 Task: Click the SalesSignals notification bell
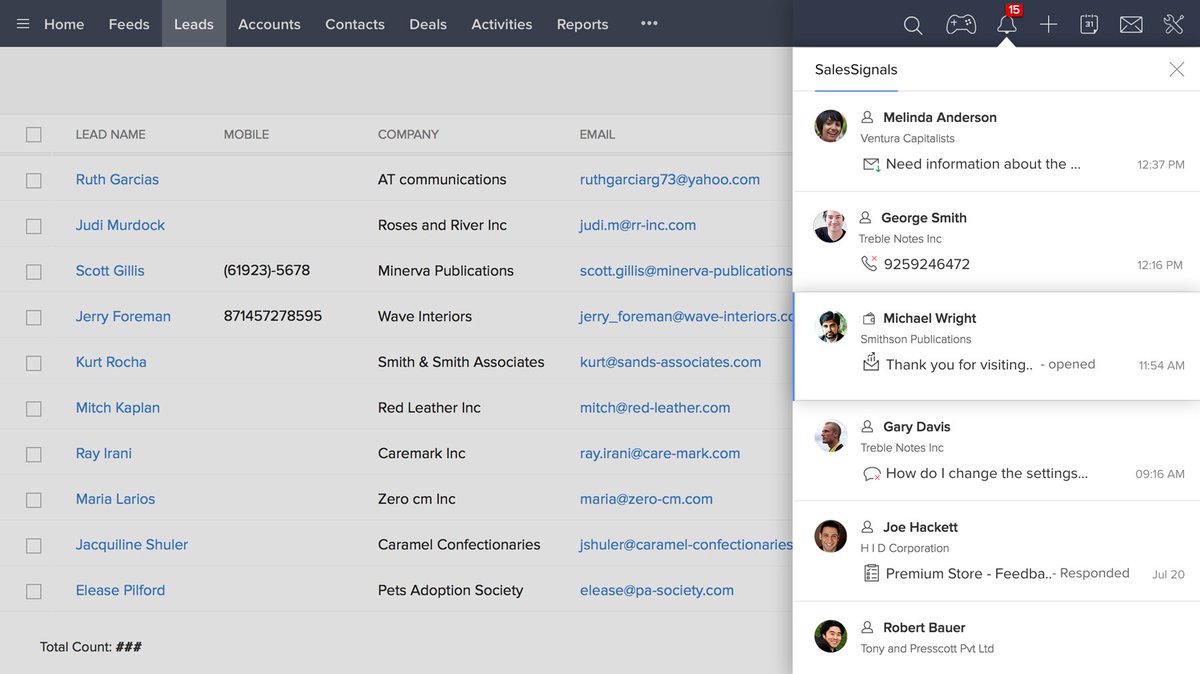click(x=1006, y=24)
